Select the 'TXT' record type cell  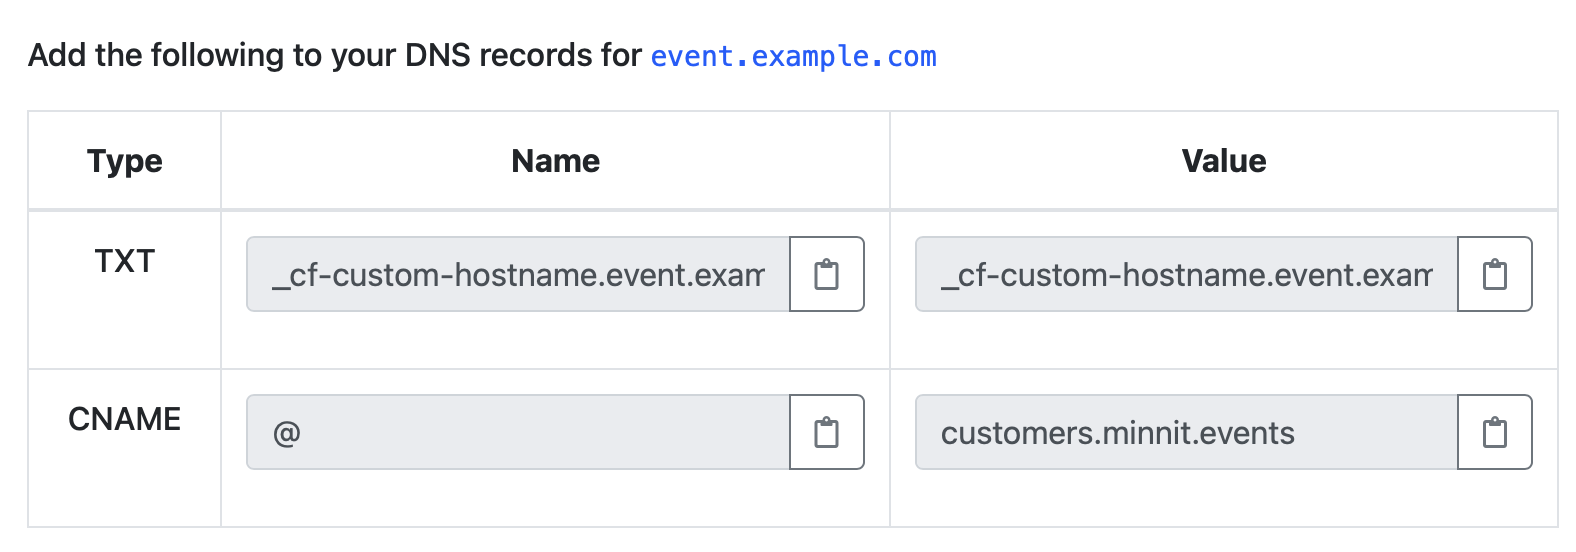[x=124, y=261]
